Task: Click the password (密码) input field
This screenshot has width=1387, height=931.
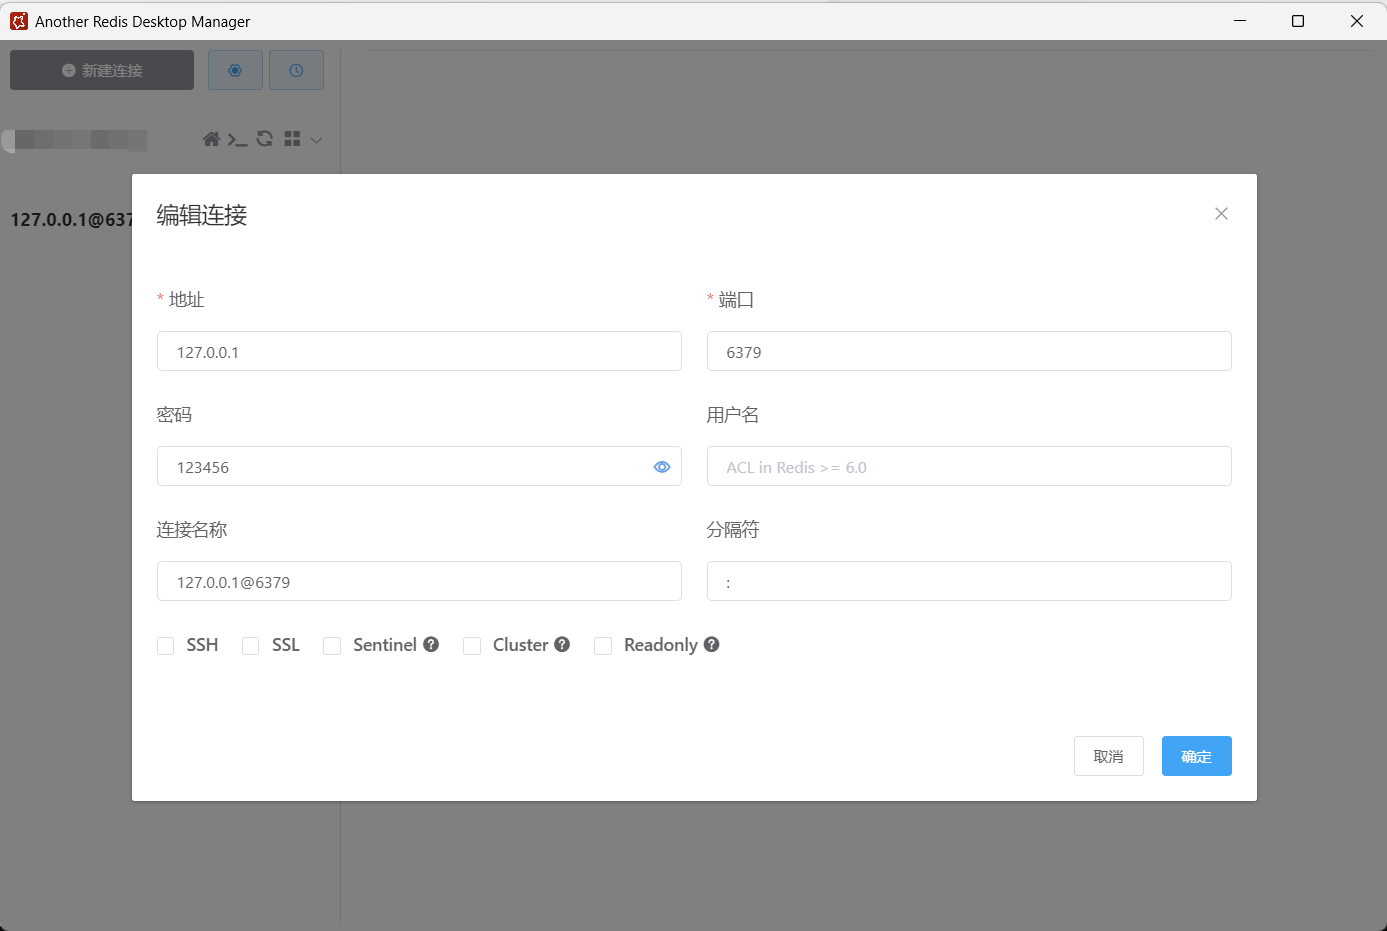Action: 419,466
